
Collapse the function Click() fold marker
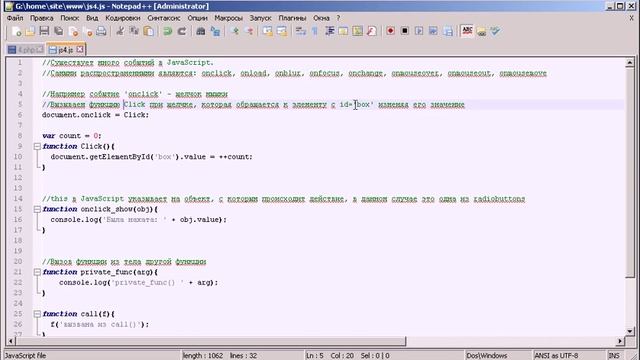coord(37,146)
